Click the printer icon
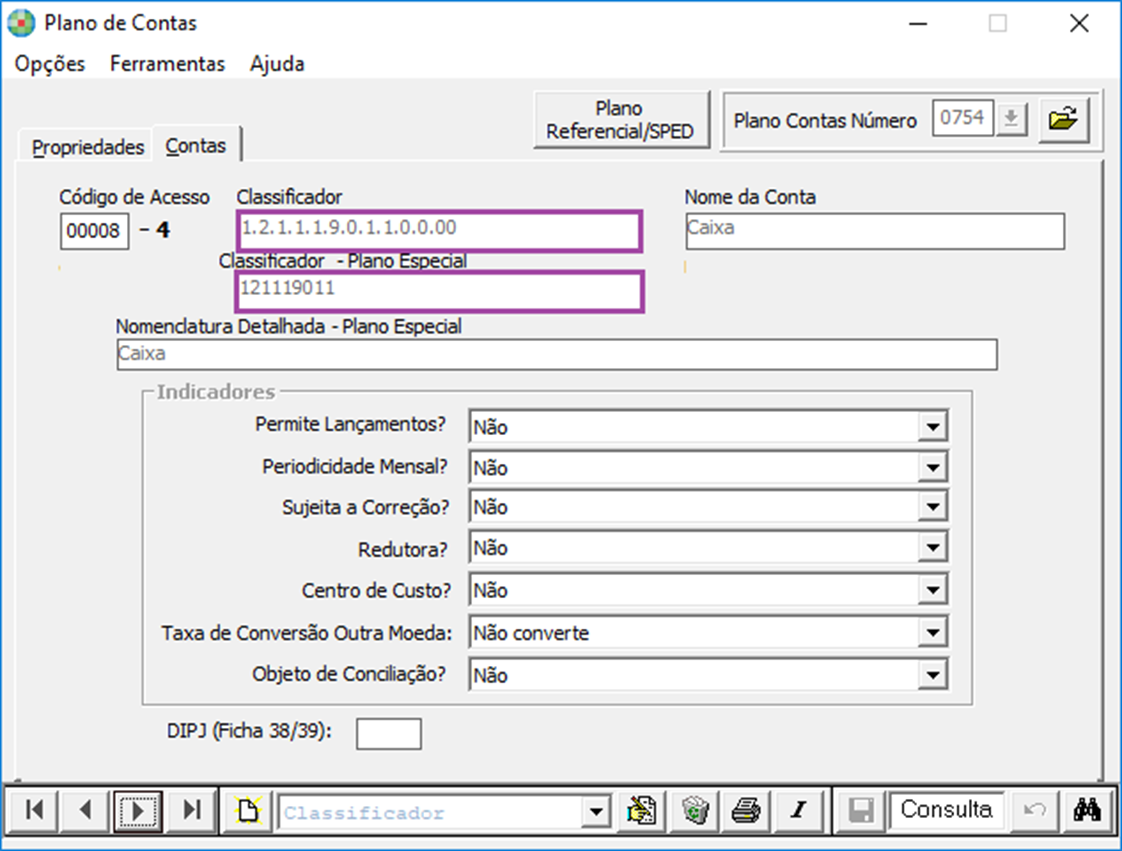Image resolution: width=1122 pixels, height=851 pixels. [746, 810]
